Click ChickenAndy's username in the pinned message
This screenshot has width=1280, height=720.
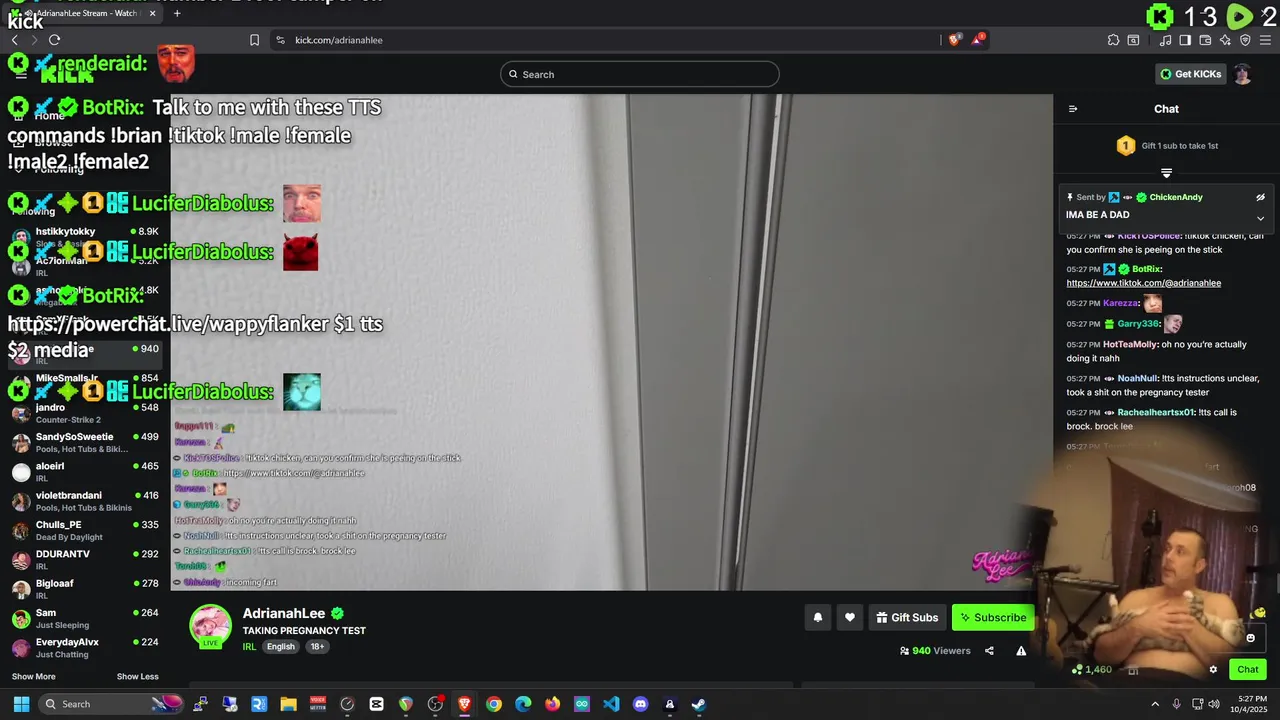click(x=1176, y=197)
